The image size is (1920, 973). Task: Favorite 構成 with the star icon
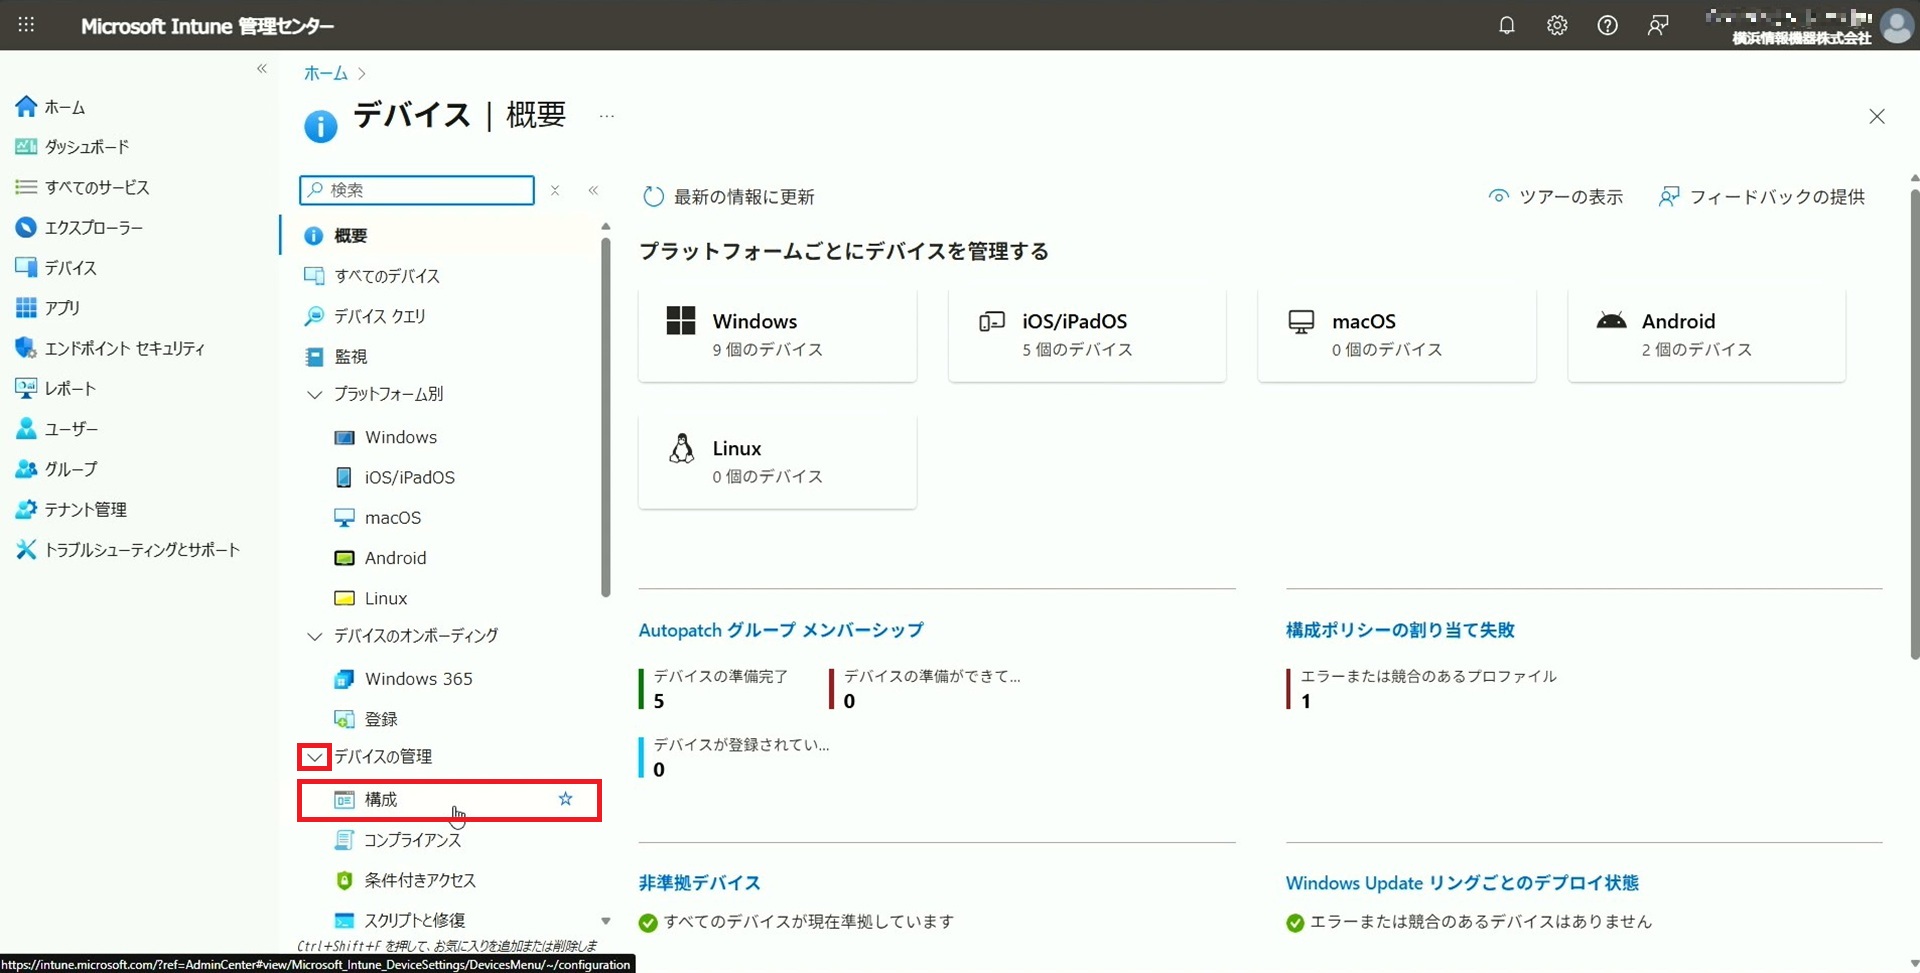(x=566, y=799)
